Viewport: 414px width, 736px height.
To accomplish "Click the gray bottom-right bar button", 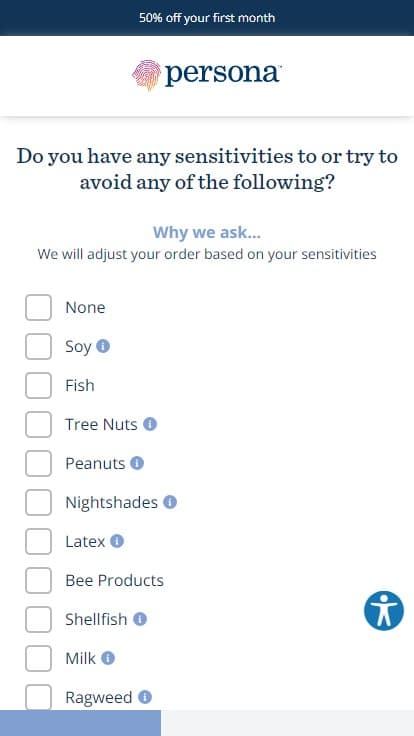I will (x=287, y=723).
